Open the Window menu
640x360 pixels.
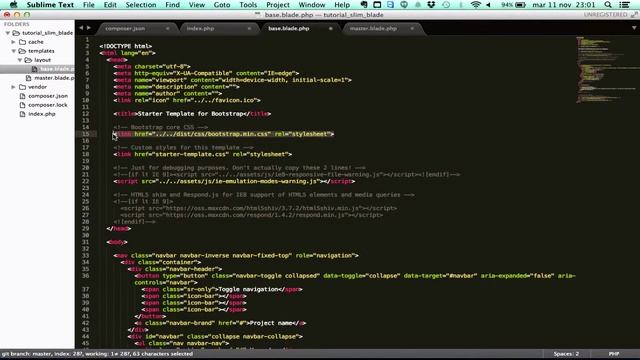click(311, 5)
